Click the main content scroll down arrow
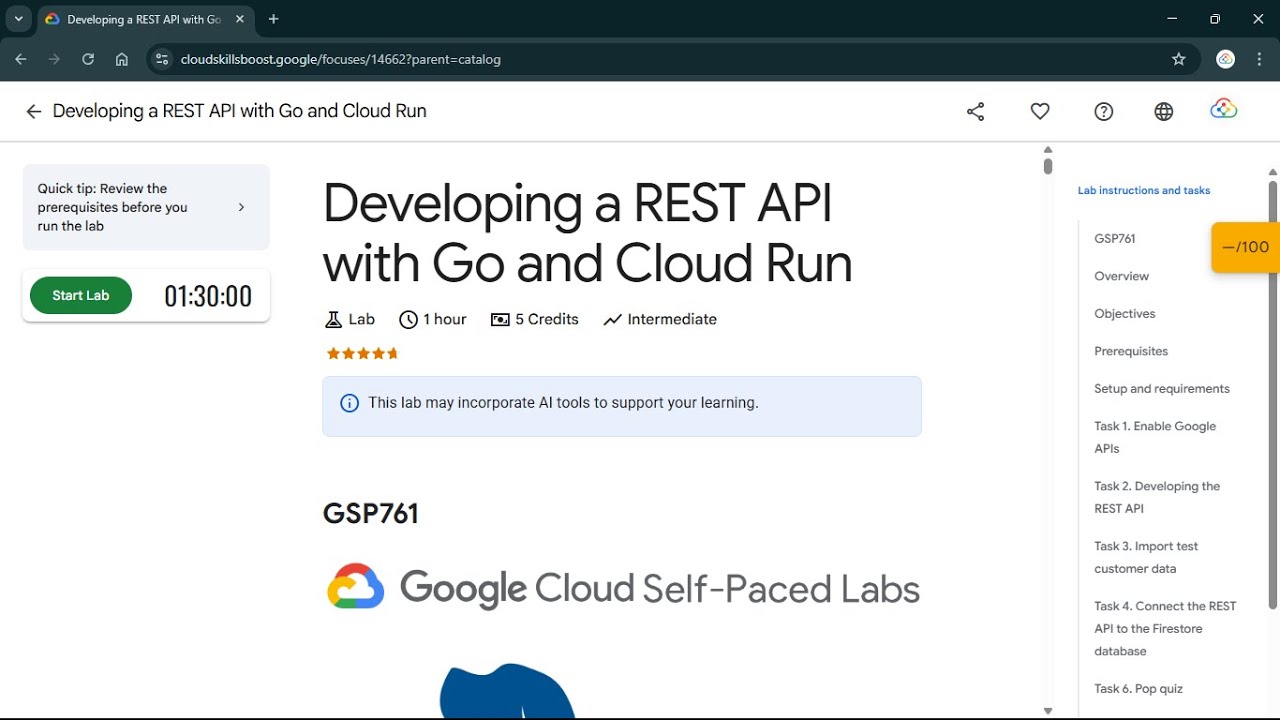This screenshot has height=720, width=1280. pyautogui.click(x=1048, y=711)
